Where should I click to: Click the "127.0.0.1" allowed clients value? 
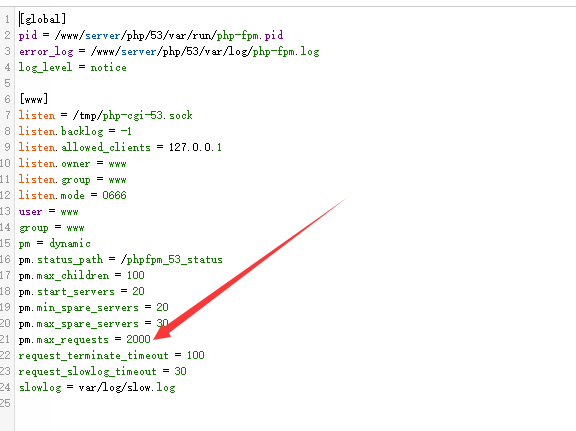pos(195,147)
